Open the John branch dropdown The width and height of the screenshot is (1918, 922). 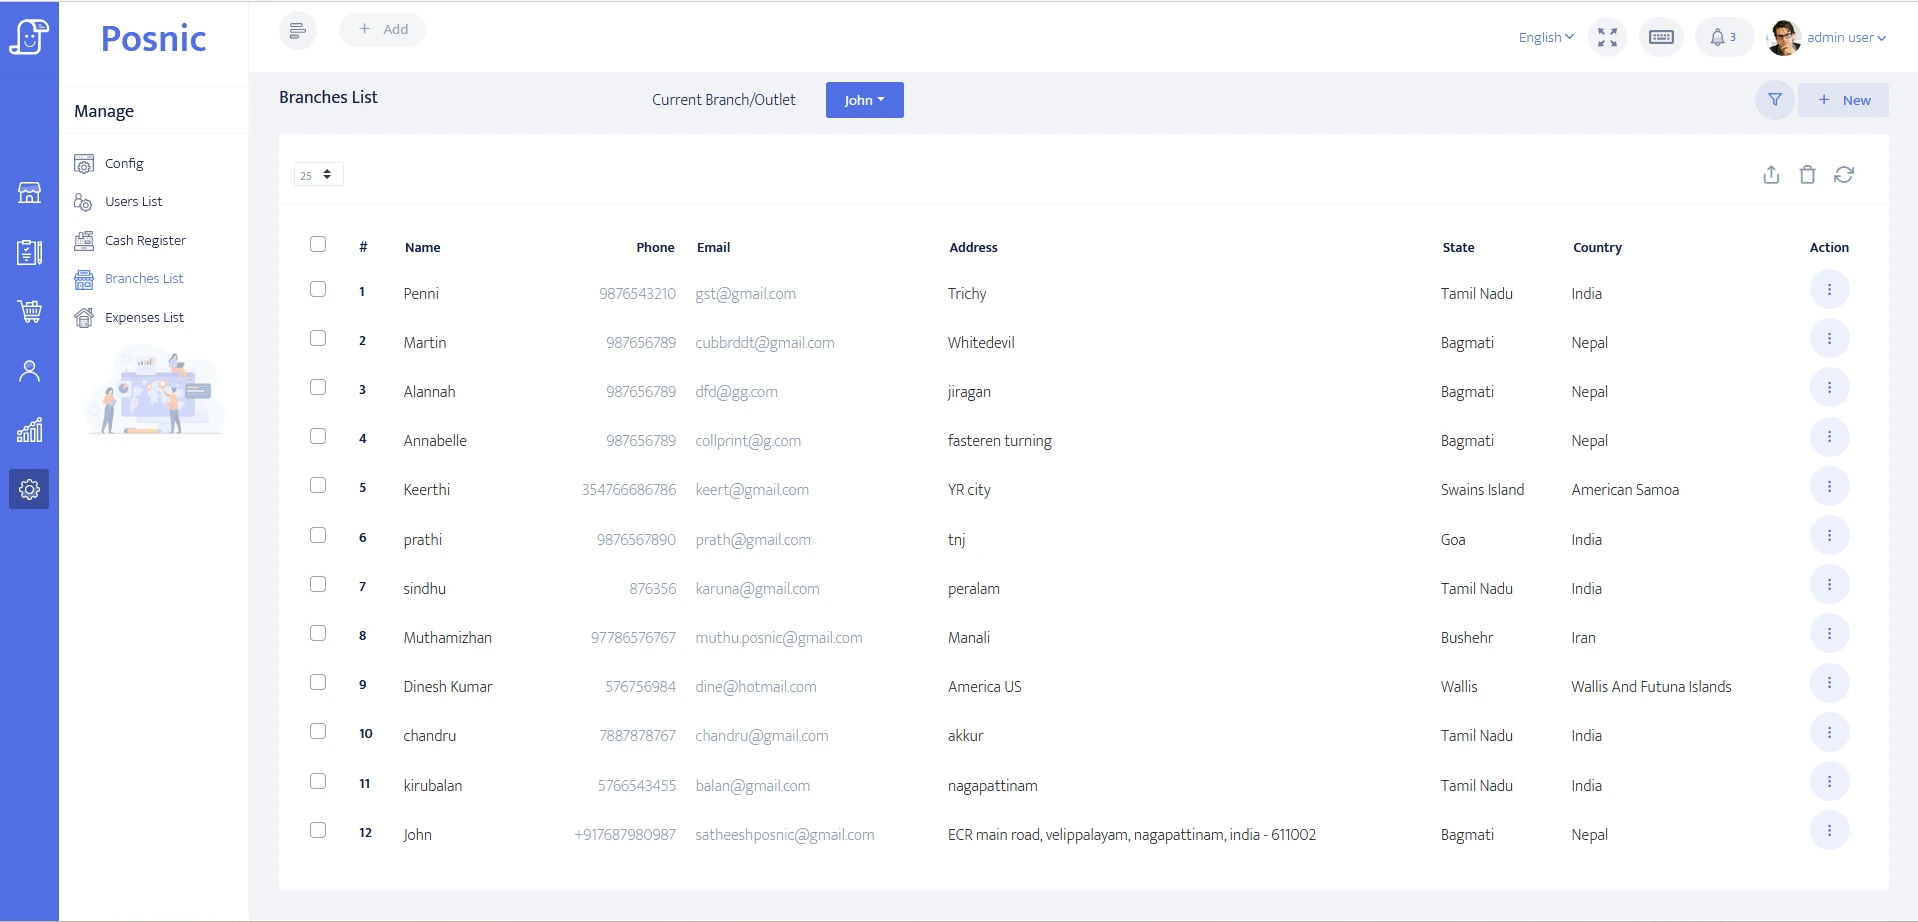pos(864,100)
